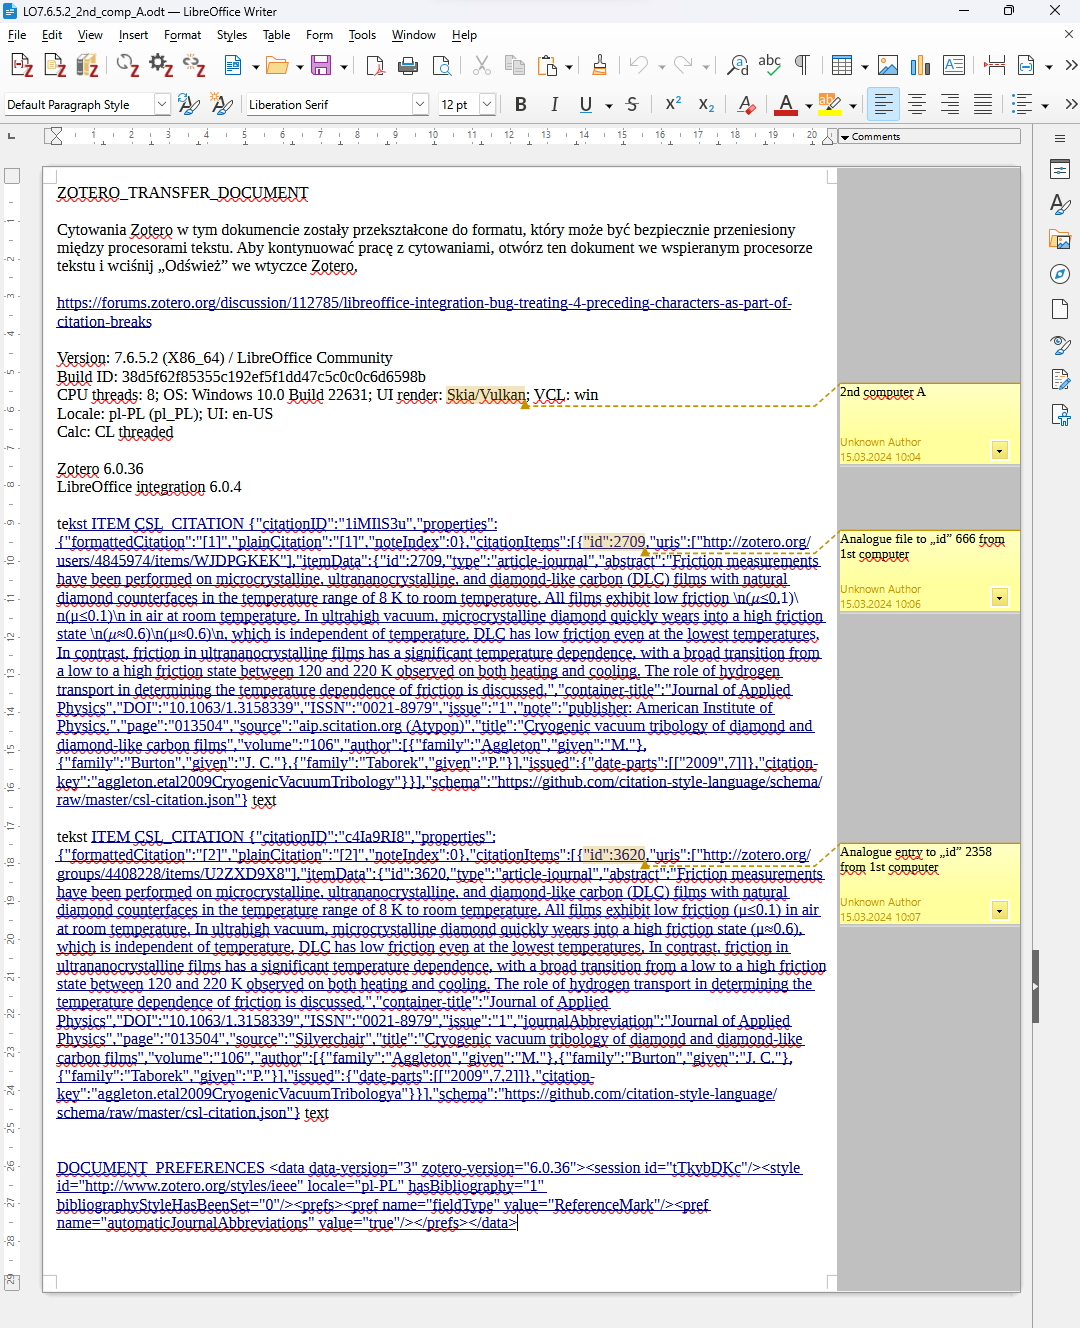This screenshot has width=1080, height=1328.
Task: Toggle formatting marks pilcrow icon
Action: pyautogui.click(x=802, y=66)
